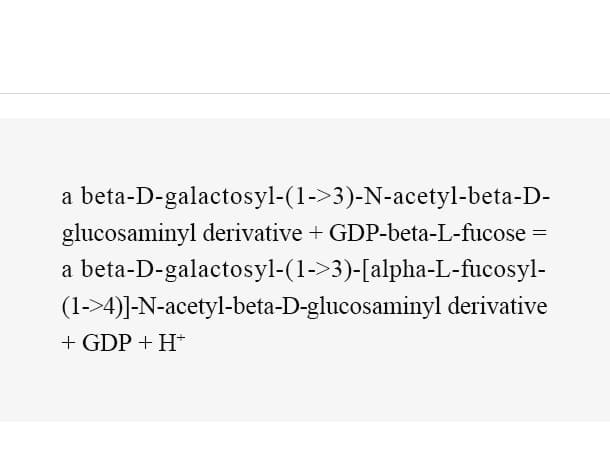Screen dimensions: 610x463
Task: Click 'derivative' before the GDP-beta-L-fucose term
Action: pyautogui.click(x=252, y=233)
